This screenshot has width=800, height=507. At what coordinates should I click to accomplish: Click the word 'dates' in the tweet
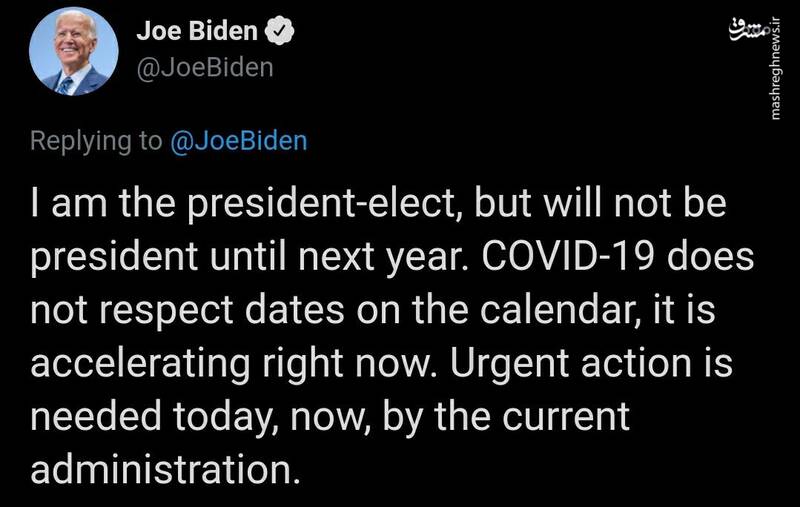[295, 309]
